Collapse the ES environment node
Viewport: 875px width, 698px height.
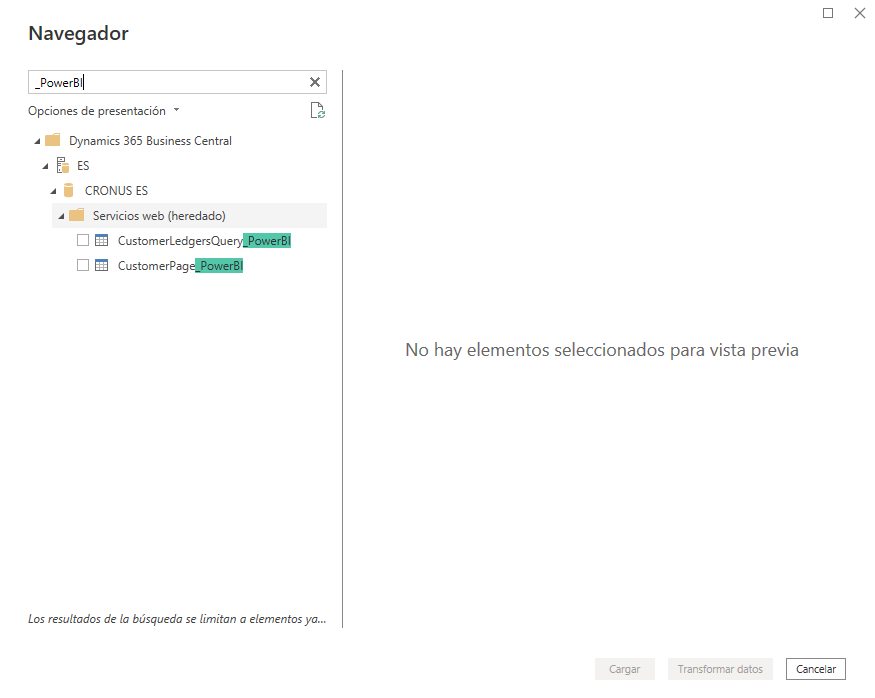tap(46, 166)
